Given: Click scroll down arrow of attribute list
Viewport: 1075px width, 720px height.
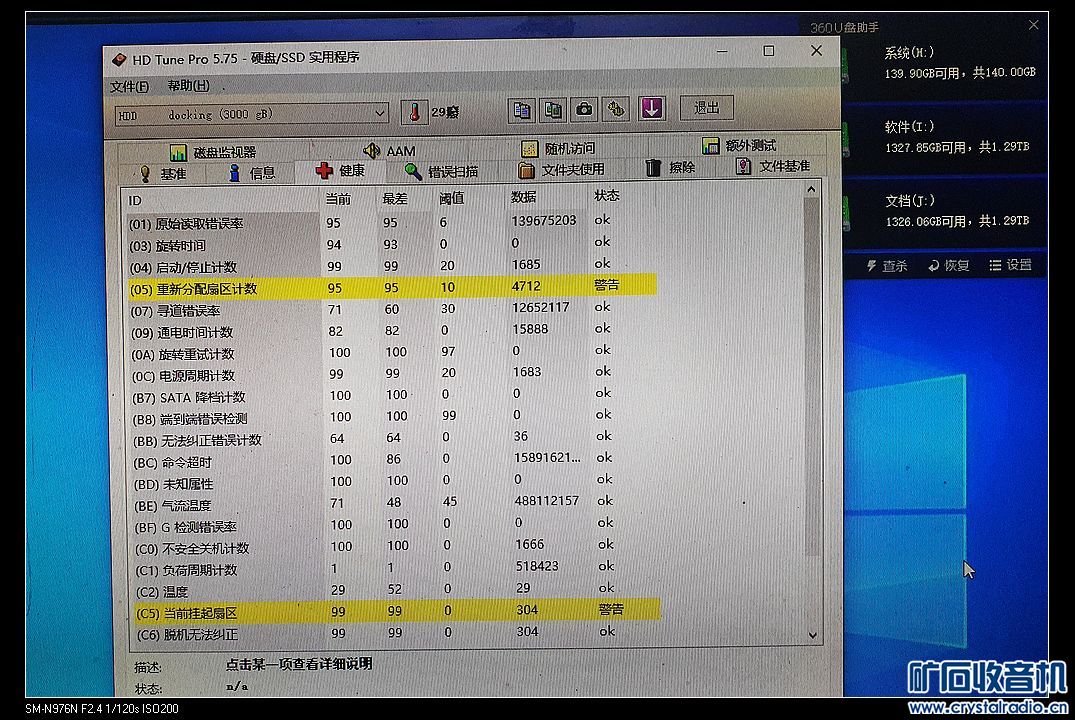Looking at the screenshot, I should tap(813, 636).
